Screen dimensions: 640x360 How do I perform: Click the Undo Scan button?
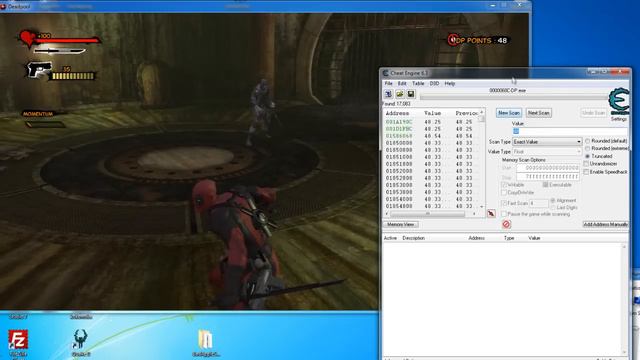[x=593, y=113]
